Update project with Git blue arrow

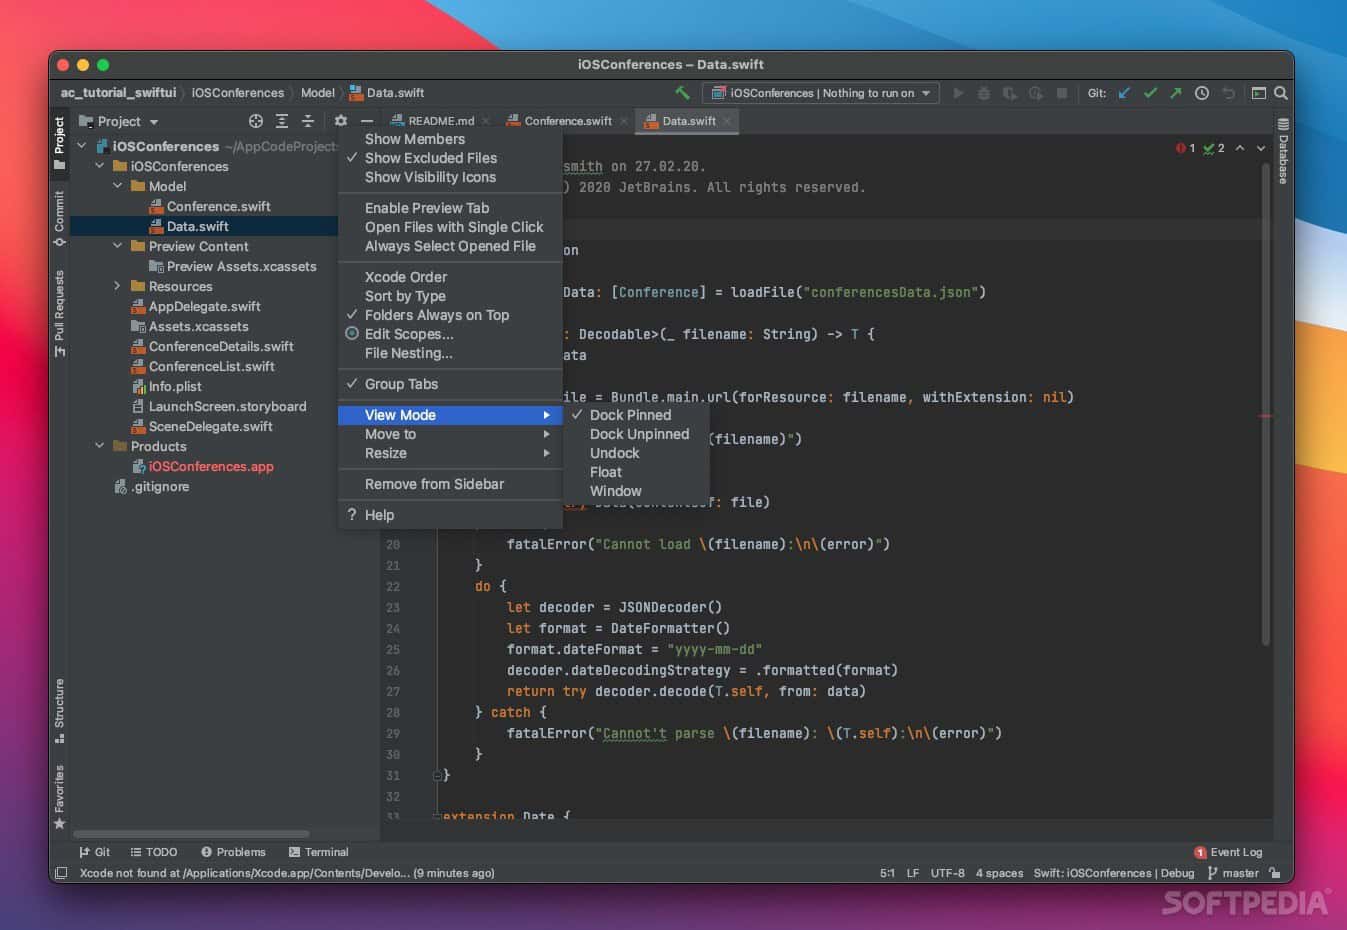click(x=1124, y=93)
